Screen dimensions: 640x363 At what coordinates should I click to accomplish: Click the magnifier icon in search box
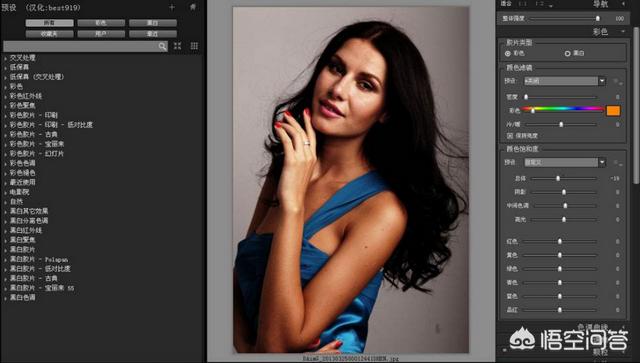point(162,46)
